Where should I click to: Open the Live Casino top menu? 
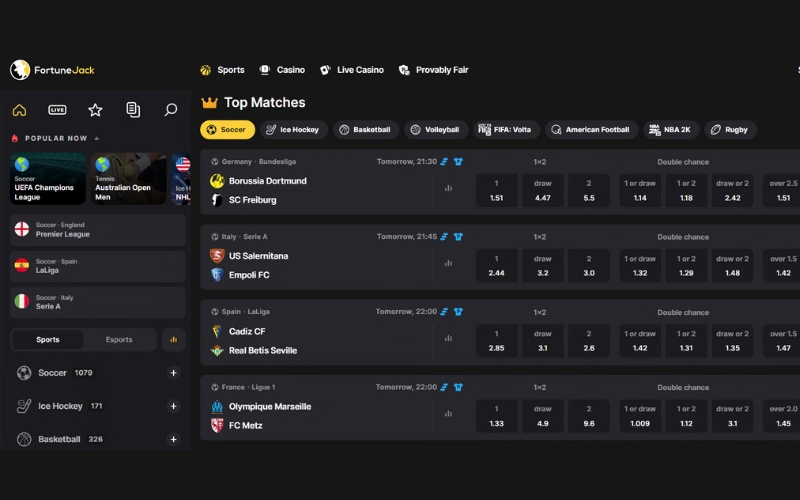pyautogui.click(x=352, y=70)
